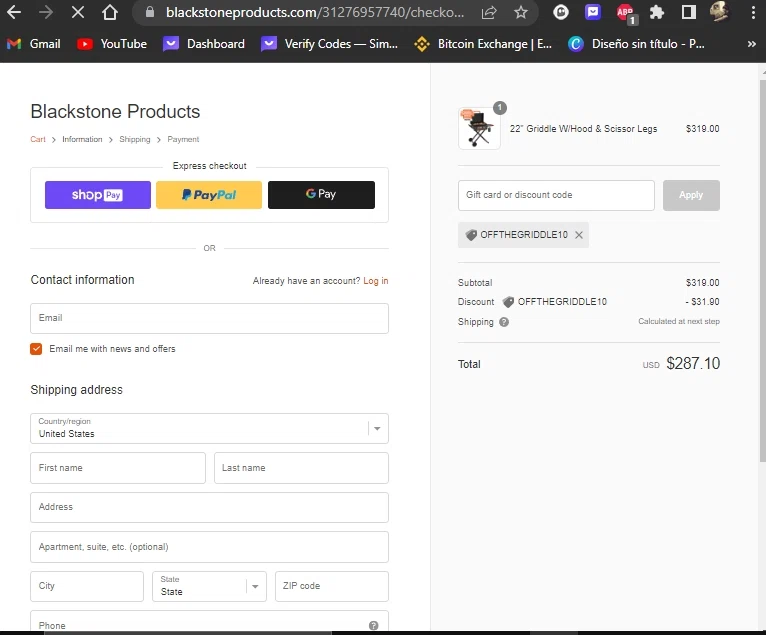Remove the OFFTHEGRIDDLE10 discount code tag
This screenshot has height=635, width=766.
[x=579, y=235]
